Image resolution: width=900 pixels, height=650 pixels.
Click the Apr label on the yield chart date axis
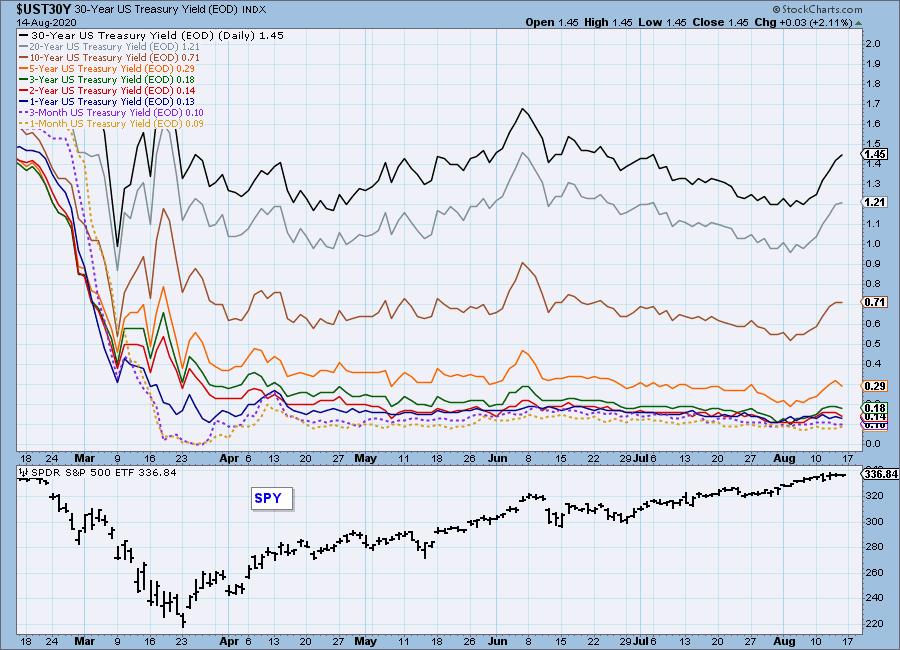click(229, 458)
